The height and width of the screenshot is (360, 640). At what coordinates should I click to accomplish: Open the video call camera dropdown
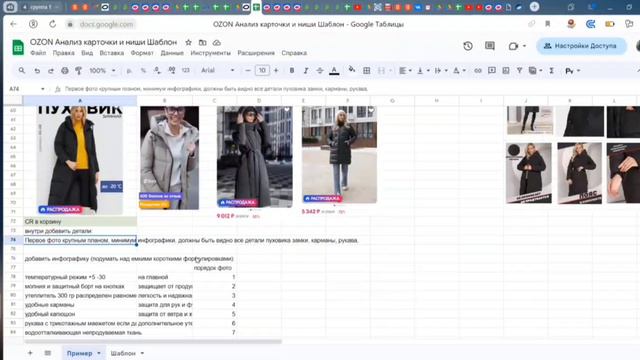pyautogui.click(x=517, y=46)
